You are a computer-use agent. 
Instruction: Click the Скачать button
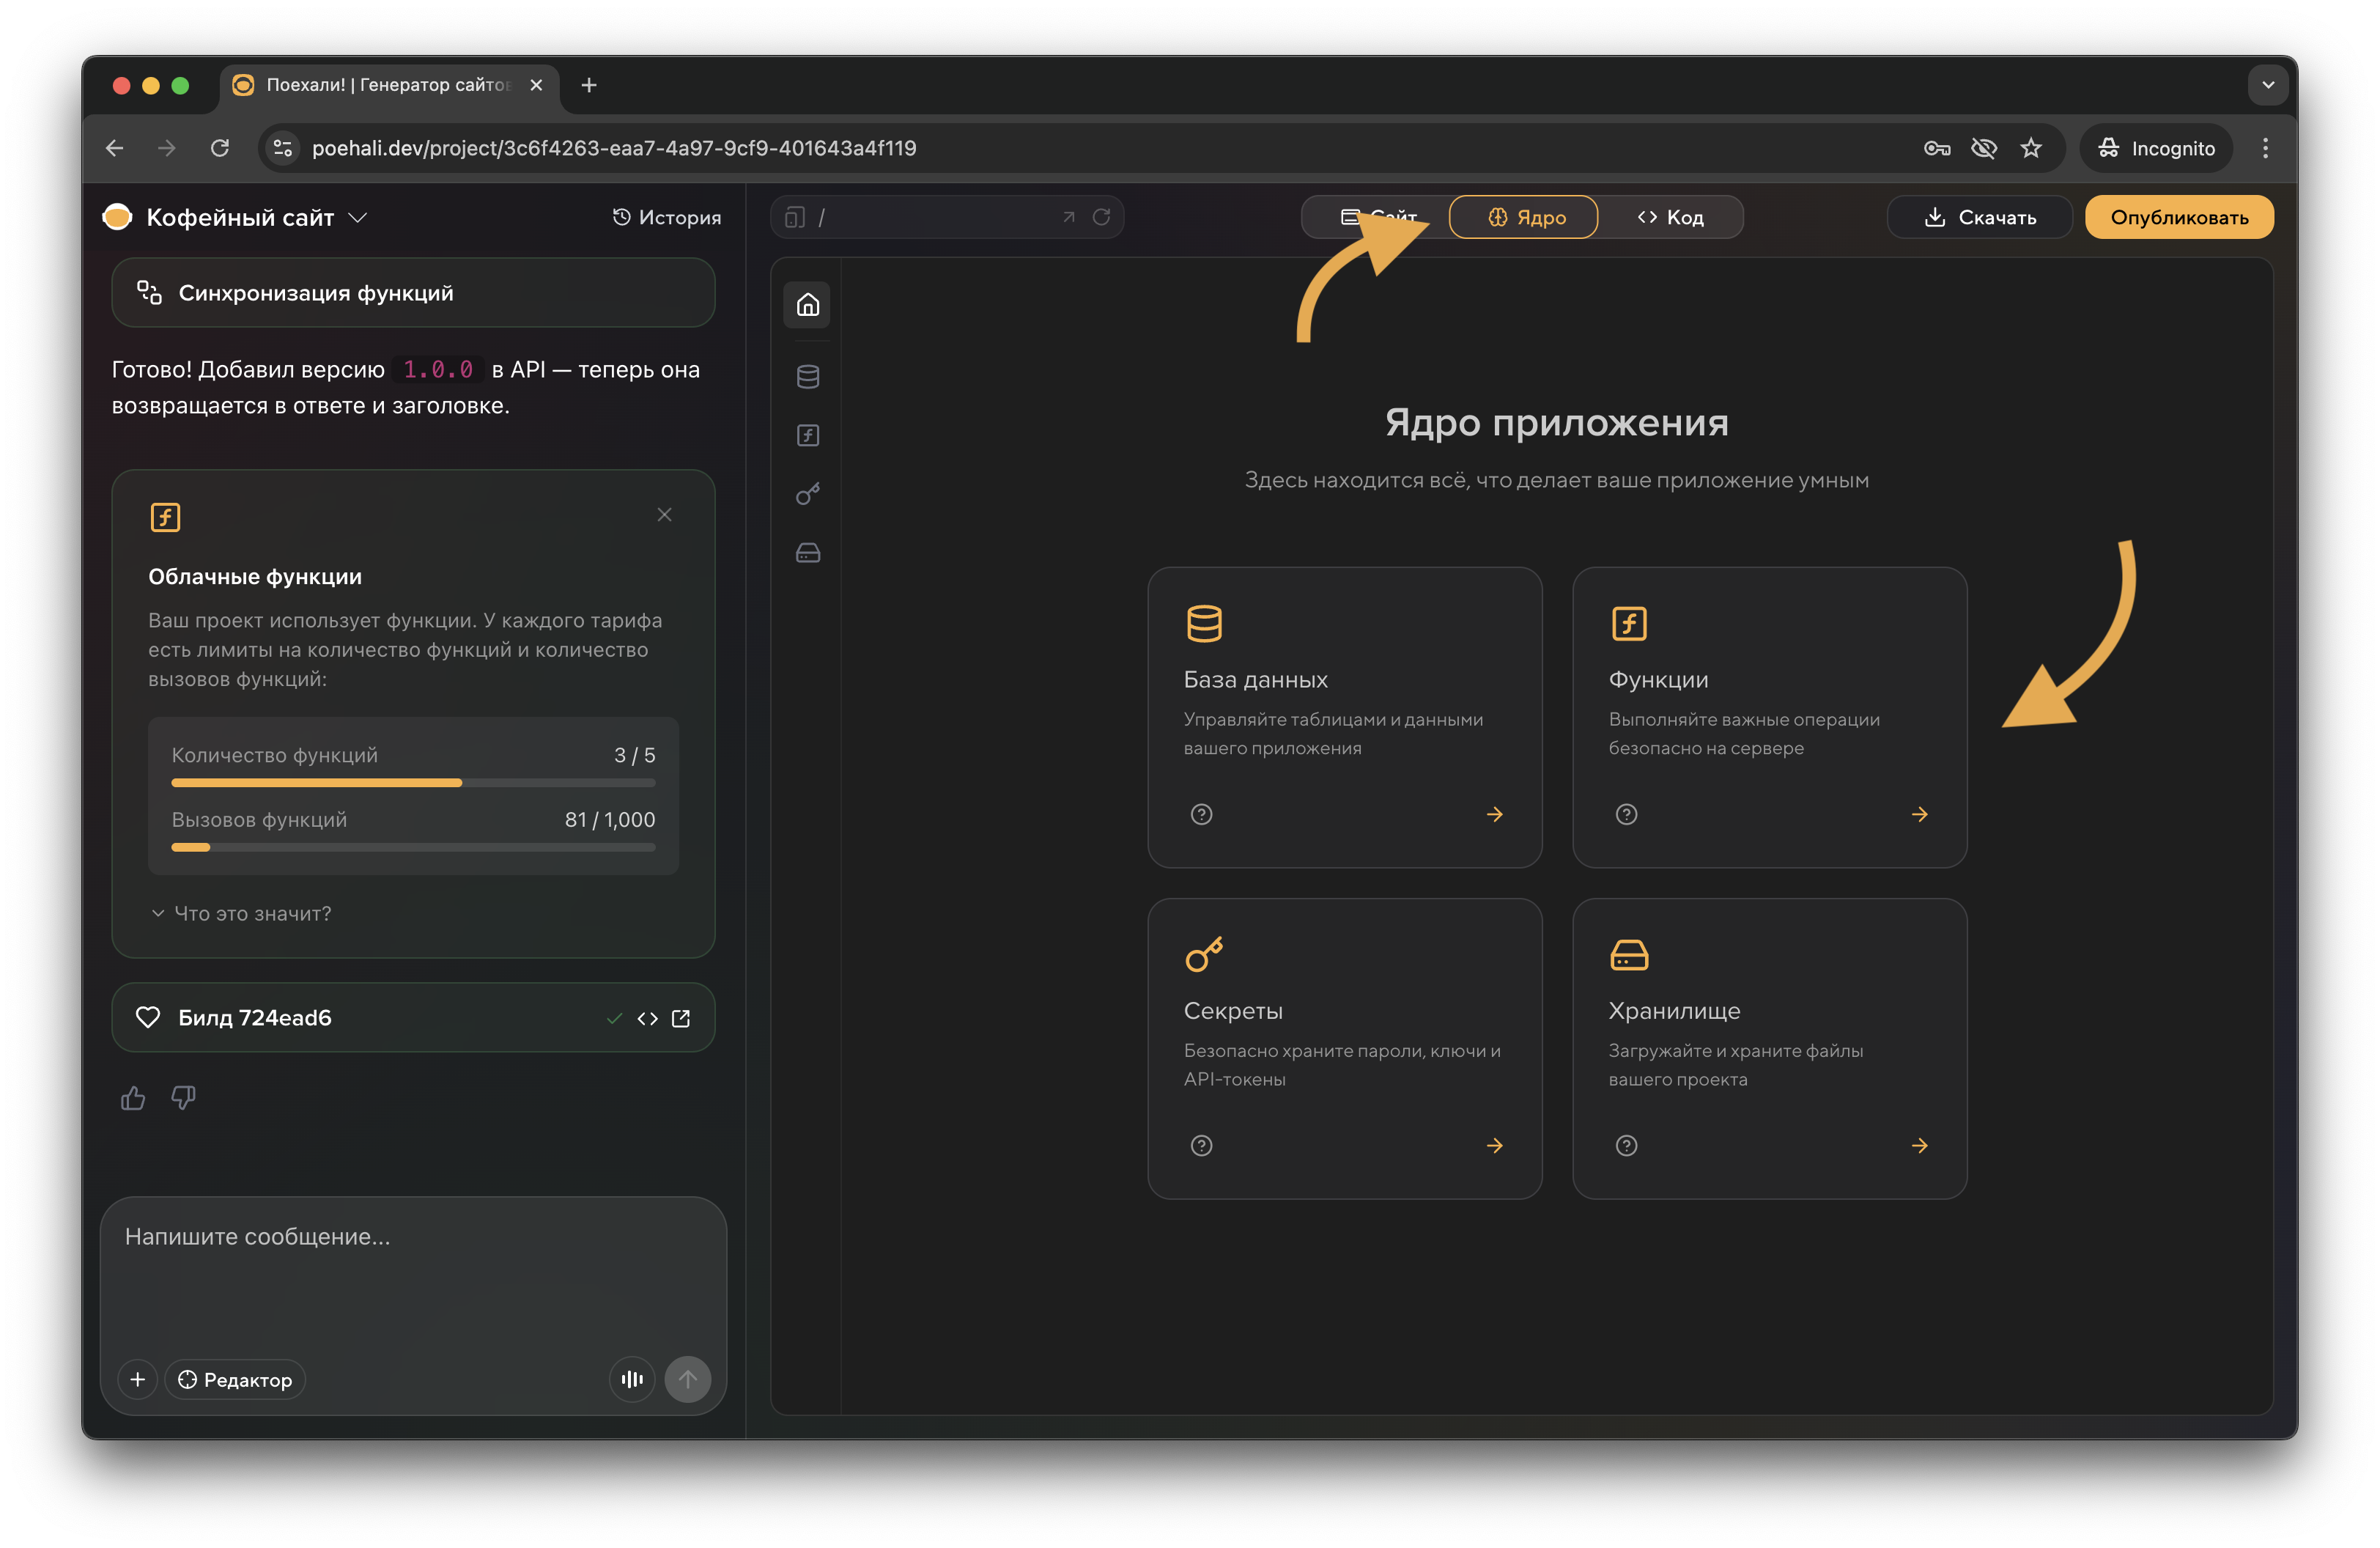1980,217
